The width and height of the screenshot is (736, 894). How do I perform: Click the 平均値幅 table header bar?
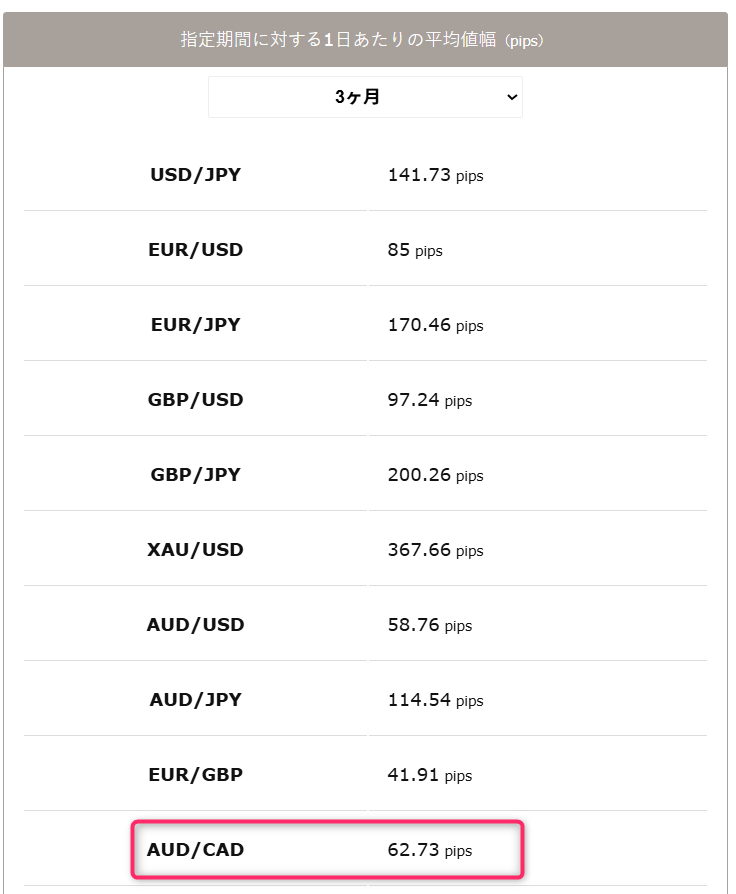365,39
